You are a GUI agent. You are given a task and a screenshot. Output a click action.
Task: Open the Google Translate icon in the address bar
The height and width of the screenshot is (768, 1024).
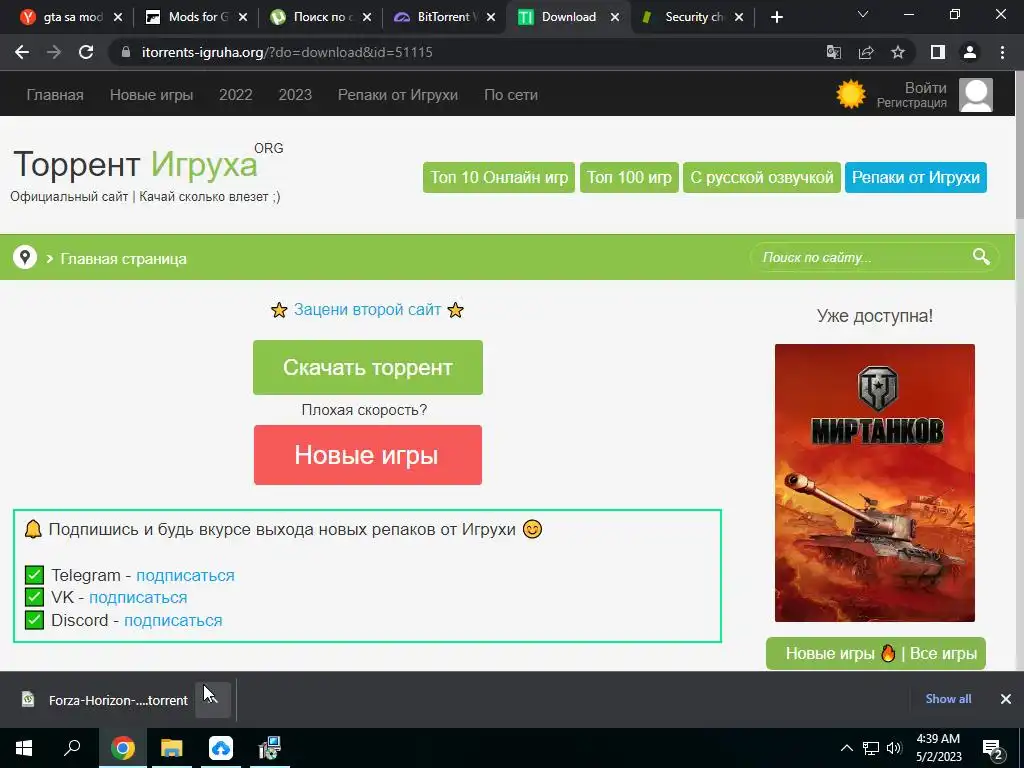click(x=834, y=52)
